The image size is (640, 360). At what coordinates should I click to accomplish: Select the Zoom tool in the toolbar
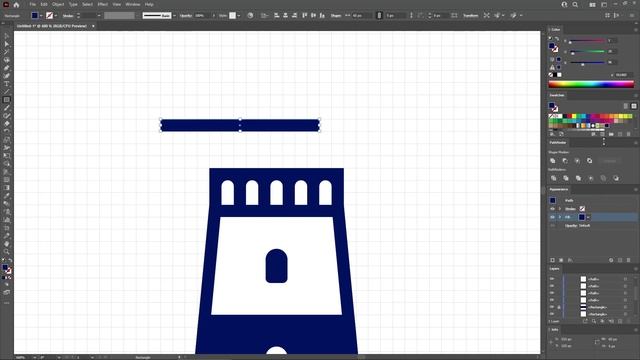coord(7,251)
